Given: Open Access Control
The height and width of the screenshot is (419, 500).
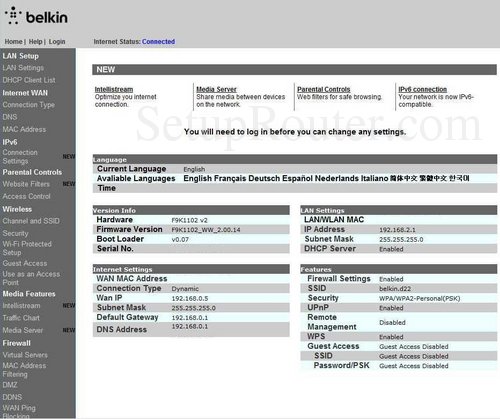Looking at the screenshot, I should point(27,196).
